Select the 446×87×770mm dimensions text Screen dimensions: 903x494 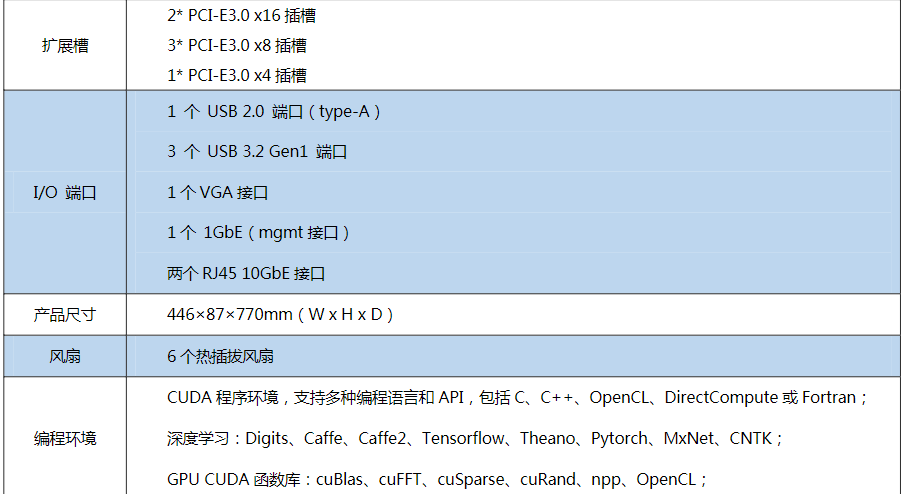coord(280,315)
